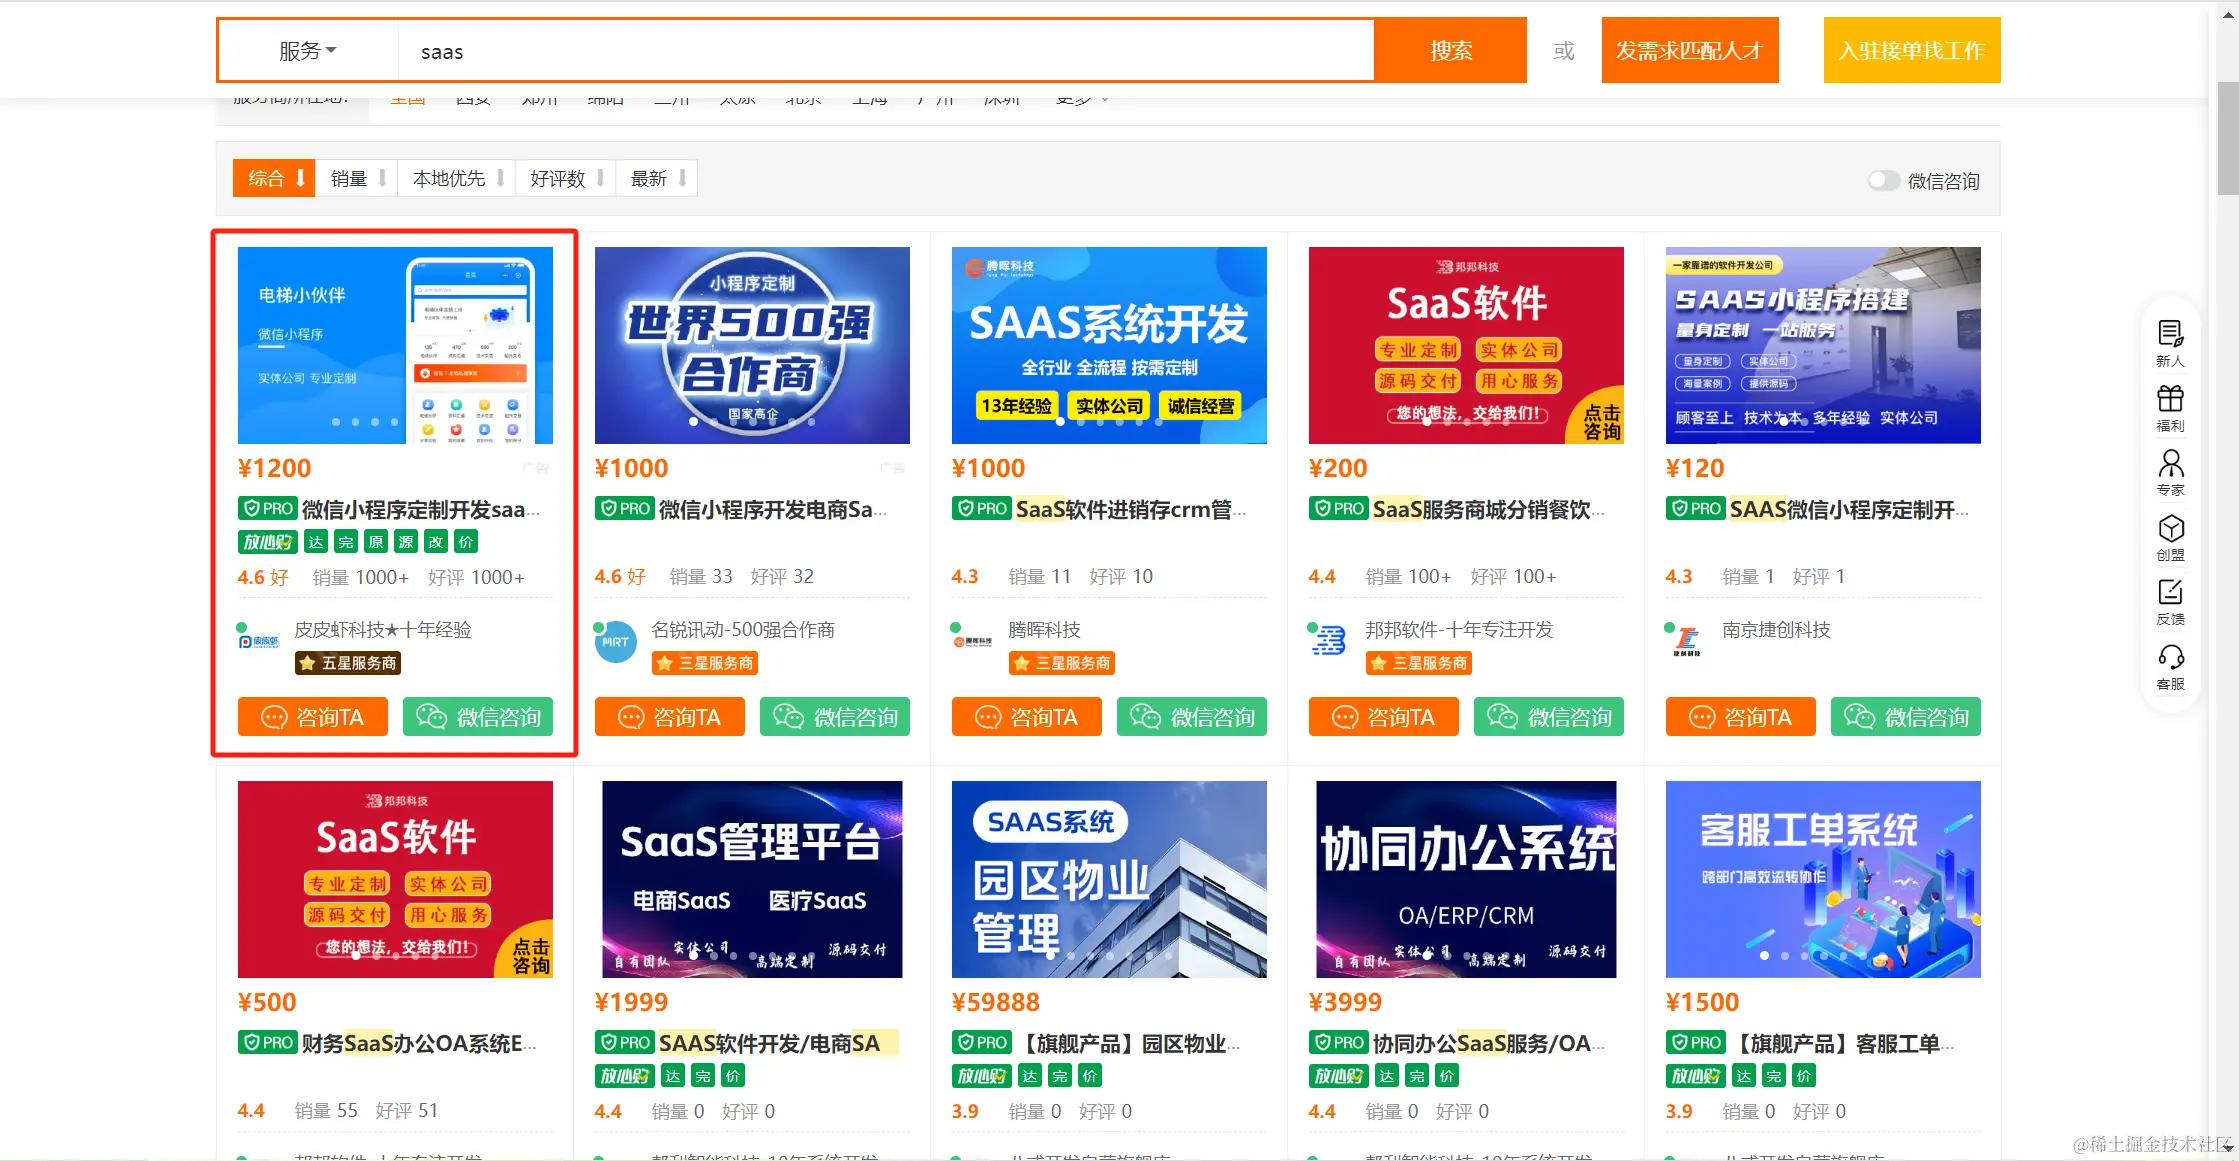Screen dimensions: 2239x1161
Task: Click 南京捷创科技 shop logo
Action: coord(1687,641)
